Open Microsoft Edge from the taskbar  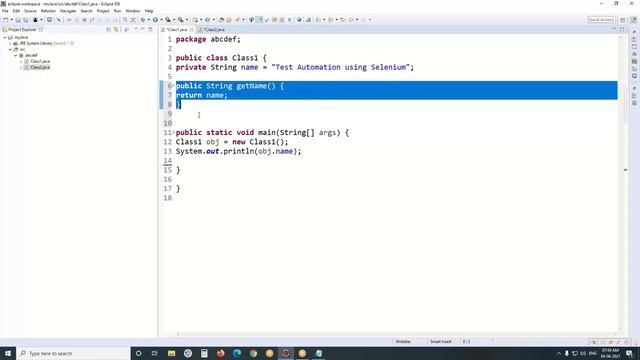point(237,353)
